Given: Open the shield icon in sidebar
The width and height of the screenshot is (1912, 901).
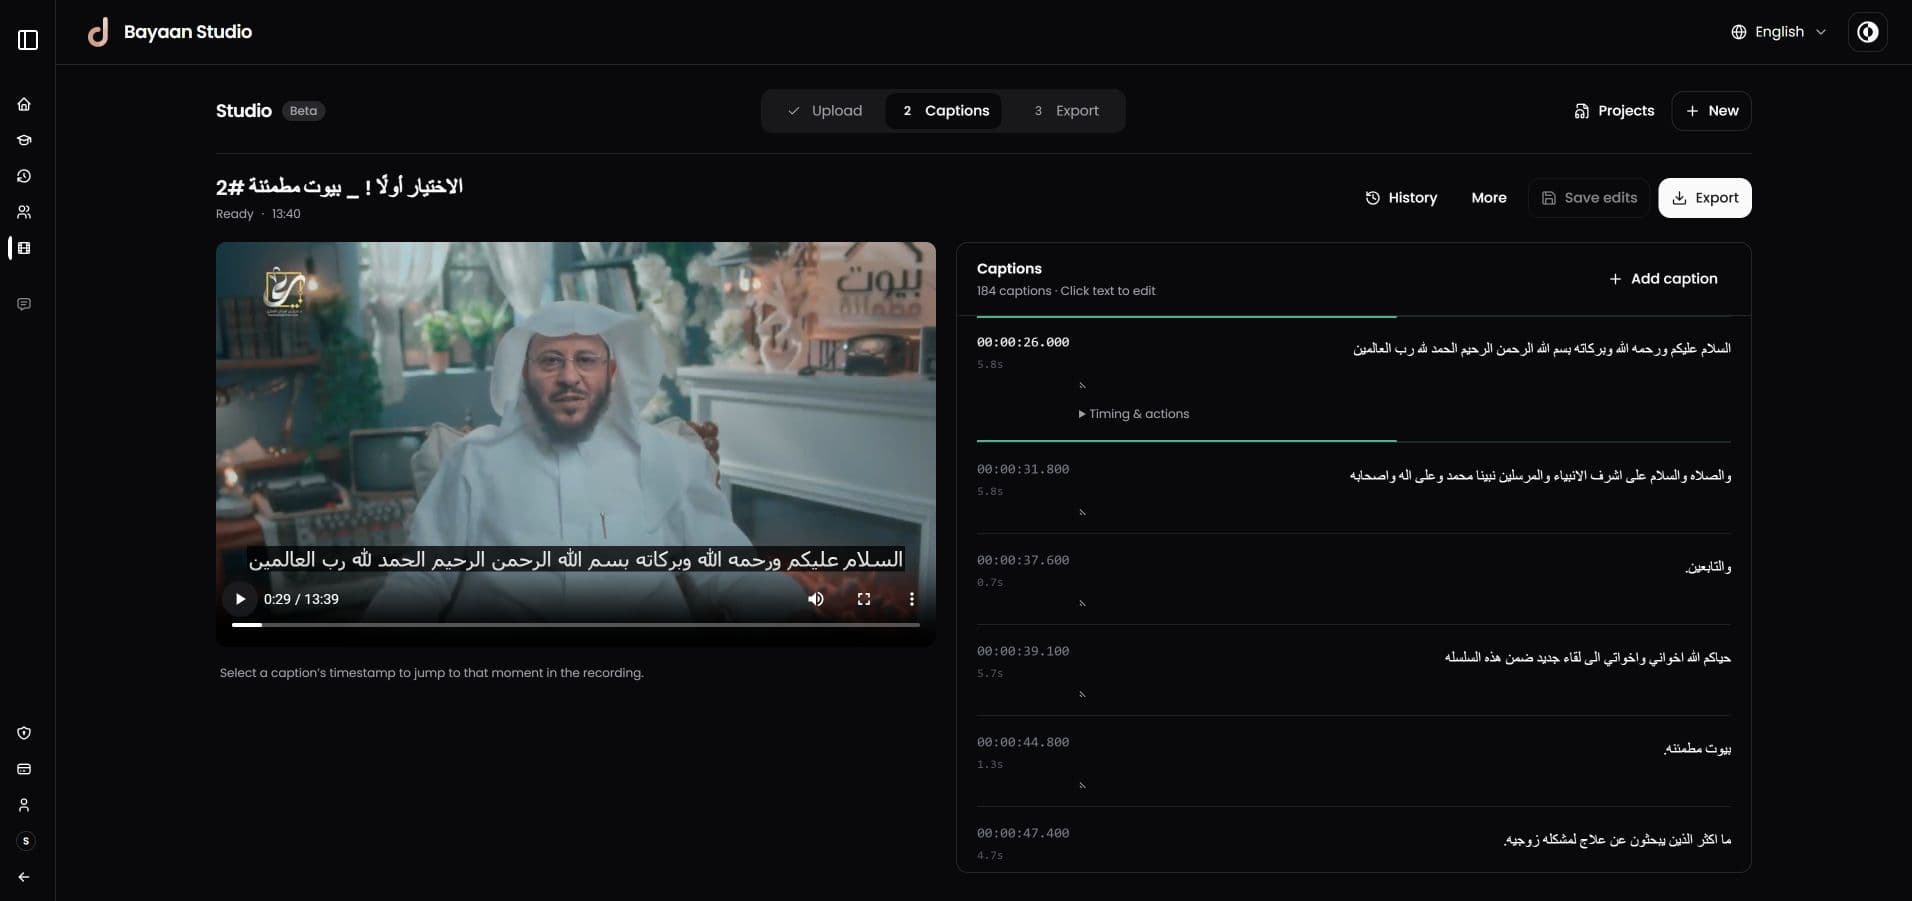Looking at the screenshot, I should point(24,733).
